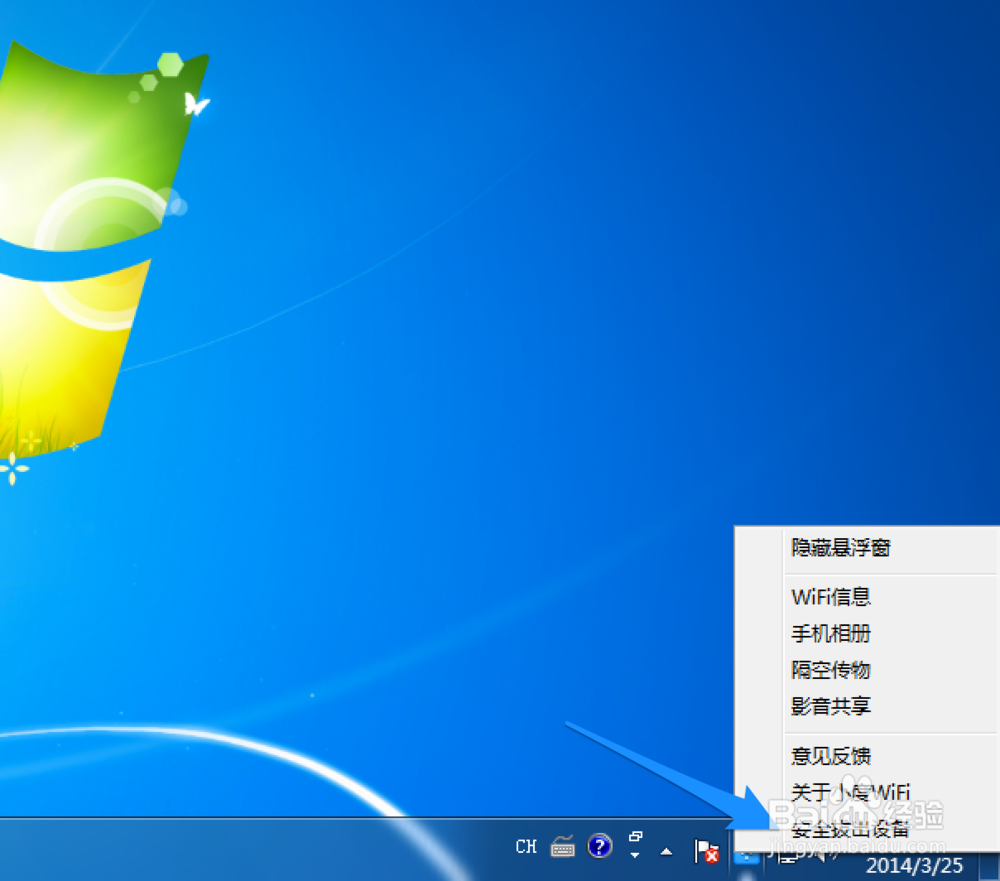Select the keyboard input method icon
This screenshot has width=1000, height=881.
pos(563,847)
